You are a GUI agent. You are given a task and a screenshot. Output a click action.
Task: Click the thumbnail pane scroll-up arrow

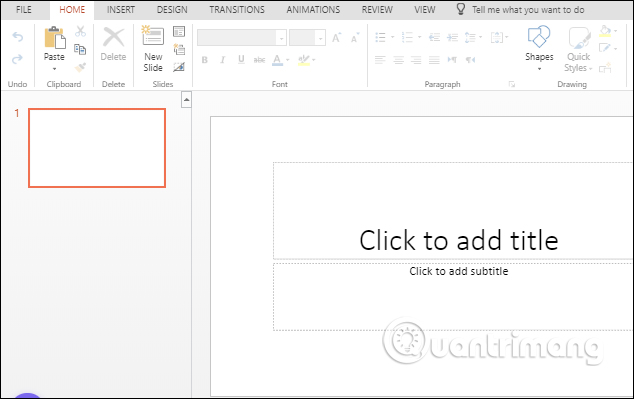point(186,99)
